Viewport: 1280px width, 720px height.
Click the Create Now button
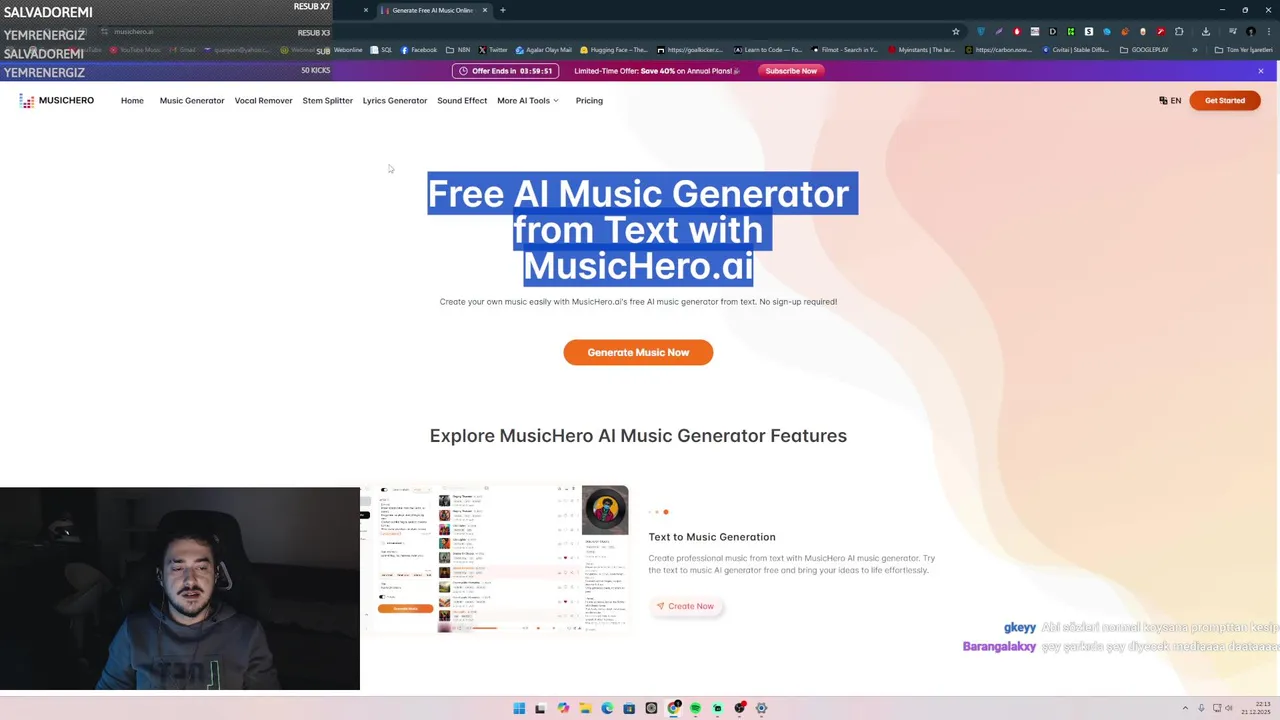(685, 606)
